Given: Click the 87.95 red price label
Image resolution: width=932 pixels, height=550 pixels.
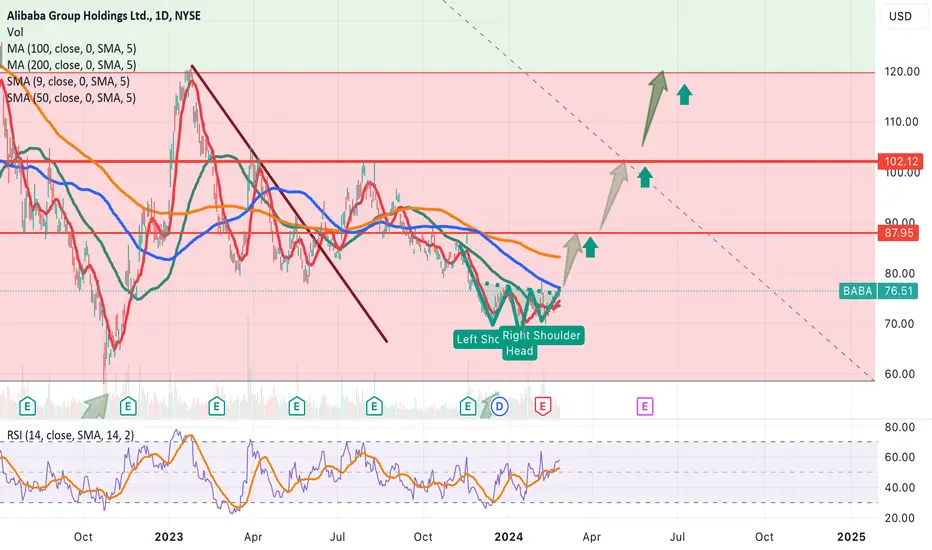Looking at the screenshot, I should [x=898, y=232].
